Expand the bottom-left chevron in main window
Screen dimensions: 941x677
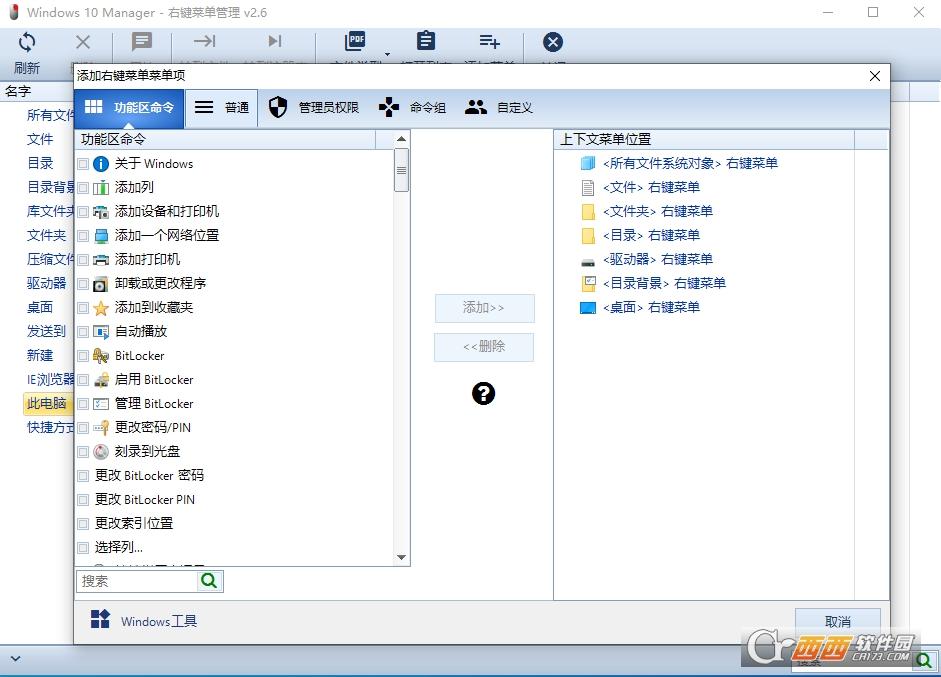(x=16, y=658)
